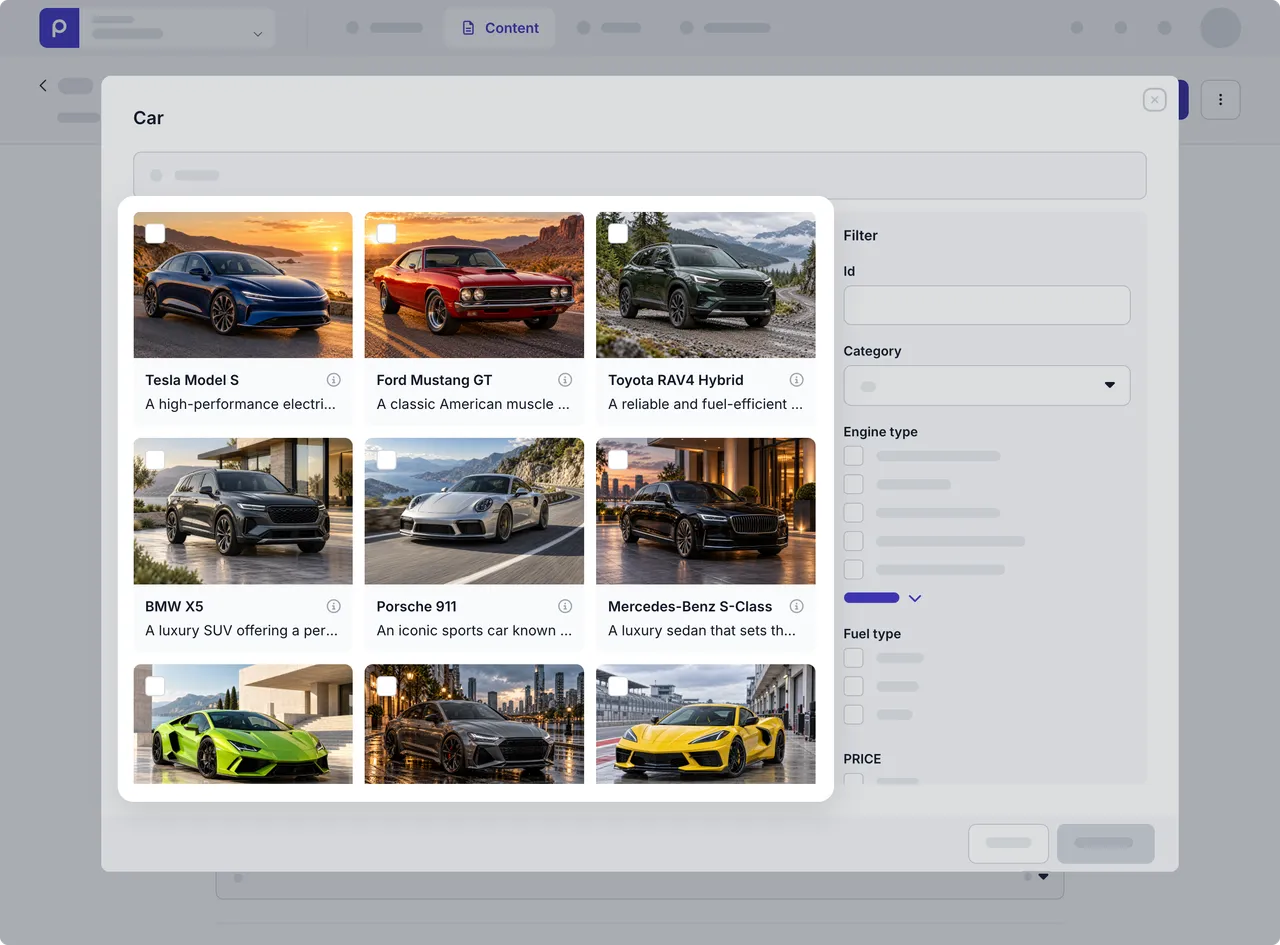Viewport: 1280px width, 945px height.
Task: Select the Mercedes-Benz S-Class checkbox
Action: click(x=618, y=459)
